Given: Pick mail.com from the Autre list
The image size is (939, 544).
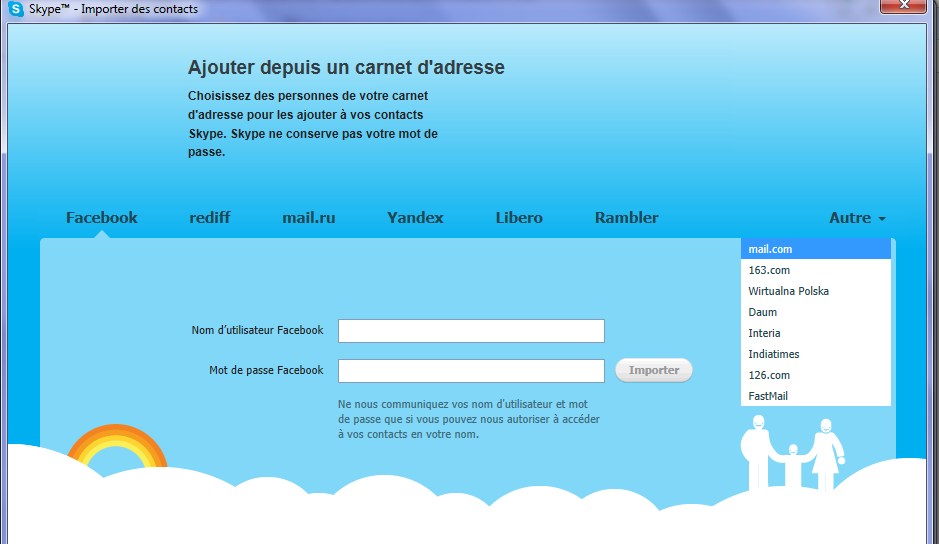Looking at the screenshot, I should pyautogui.click(x=816, y=249).
